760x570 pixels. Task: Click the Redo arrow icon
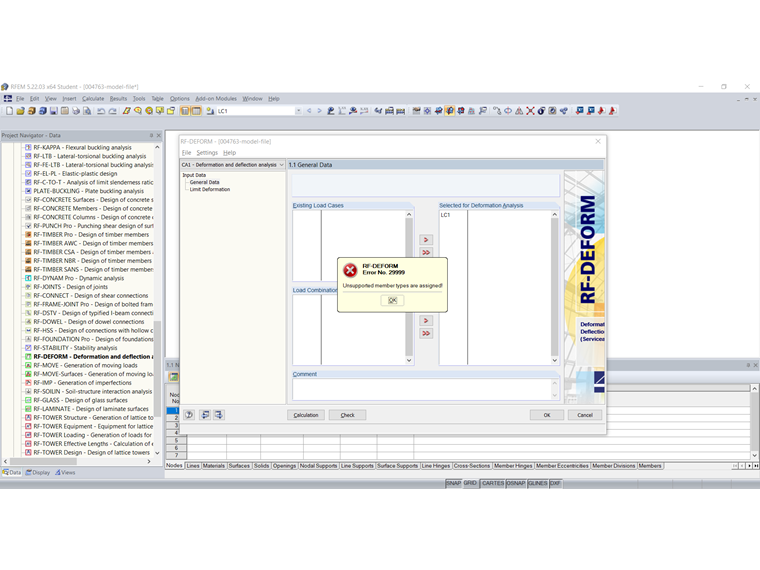tap(112, 111)
